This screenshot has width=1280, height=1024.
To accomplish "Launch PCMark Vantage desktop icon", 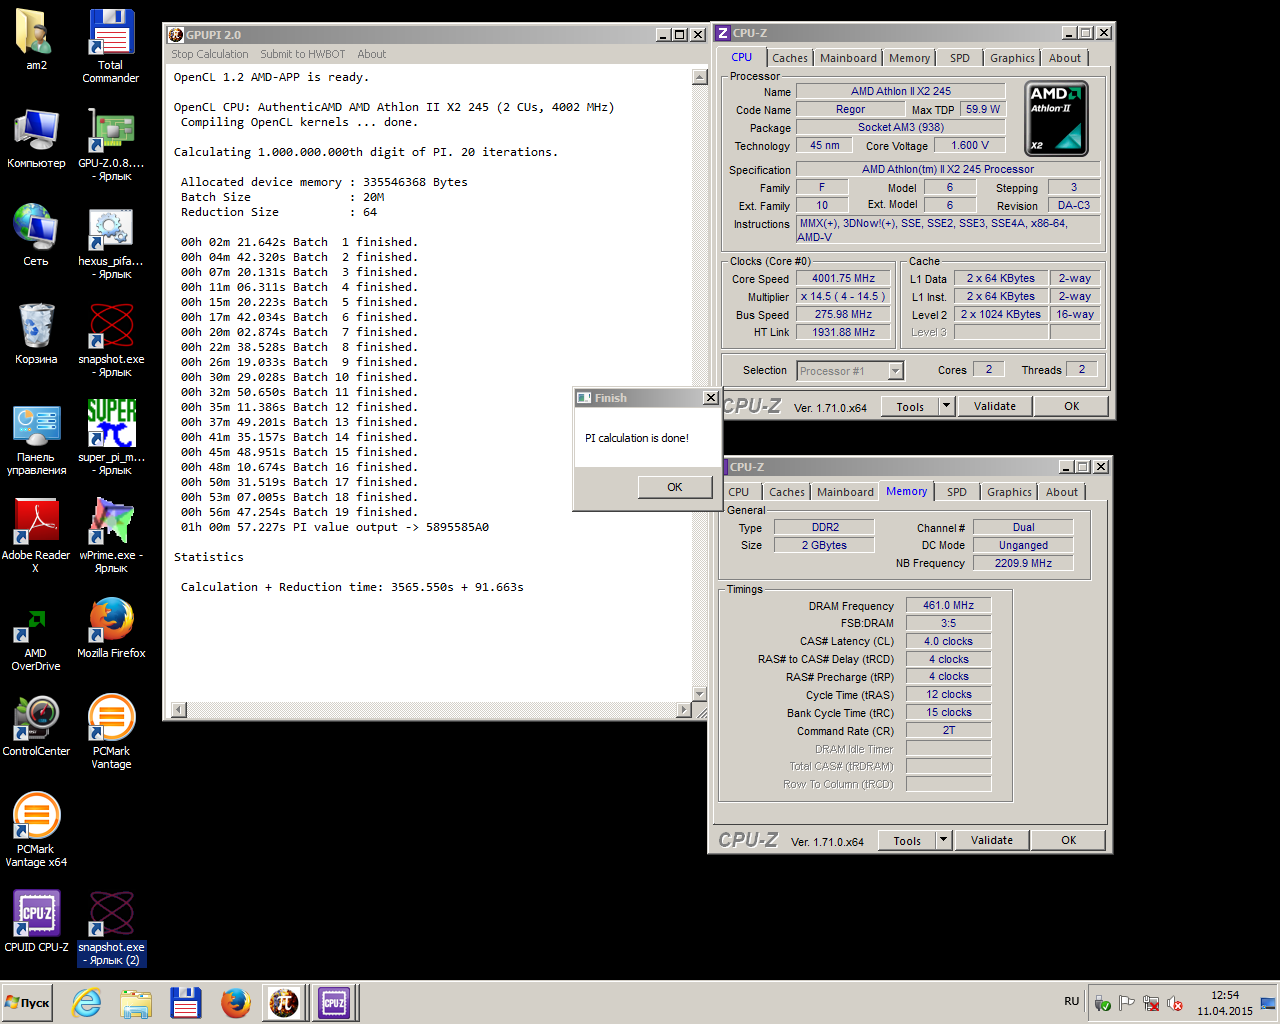I will pyautogui.click(x=111, y=718).
